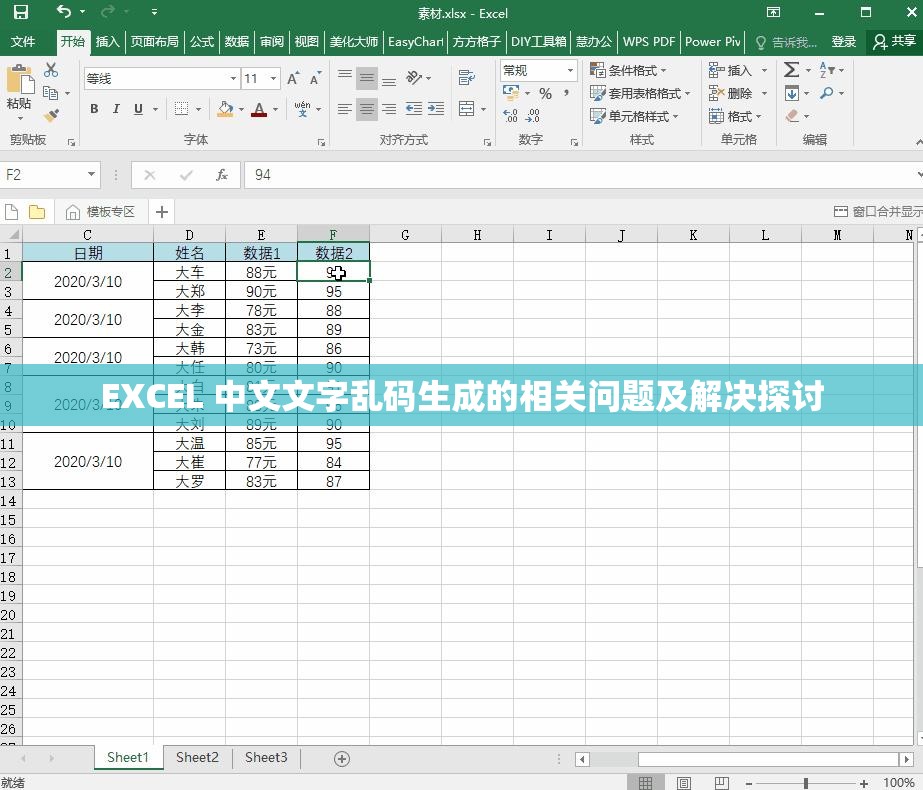Screen dimensions: 923x790
Task: Toggle center horizontal alignment
Action: (367, 108)
